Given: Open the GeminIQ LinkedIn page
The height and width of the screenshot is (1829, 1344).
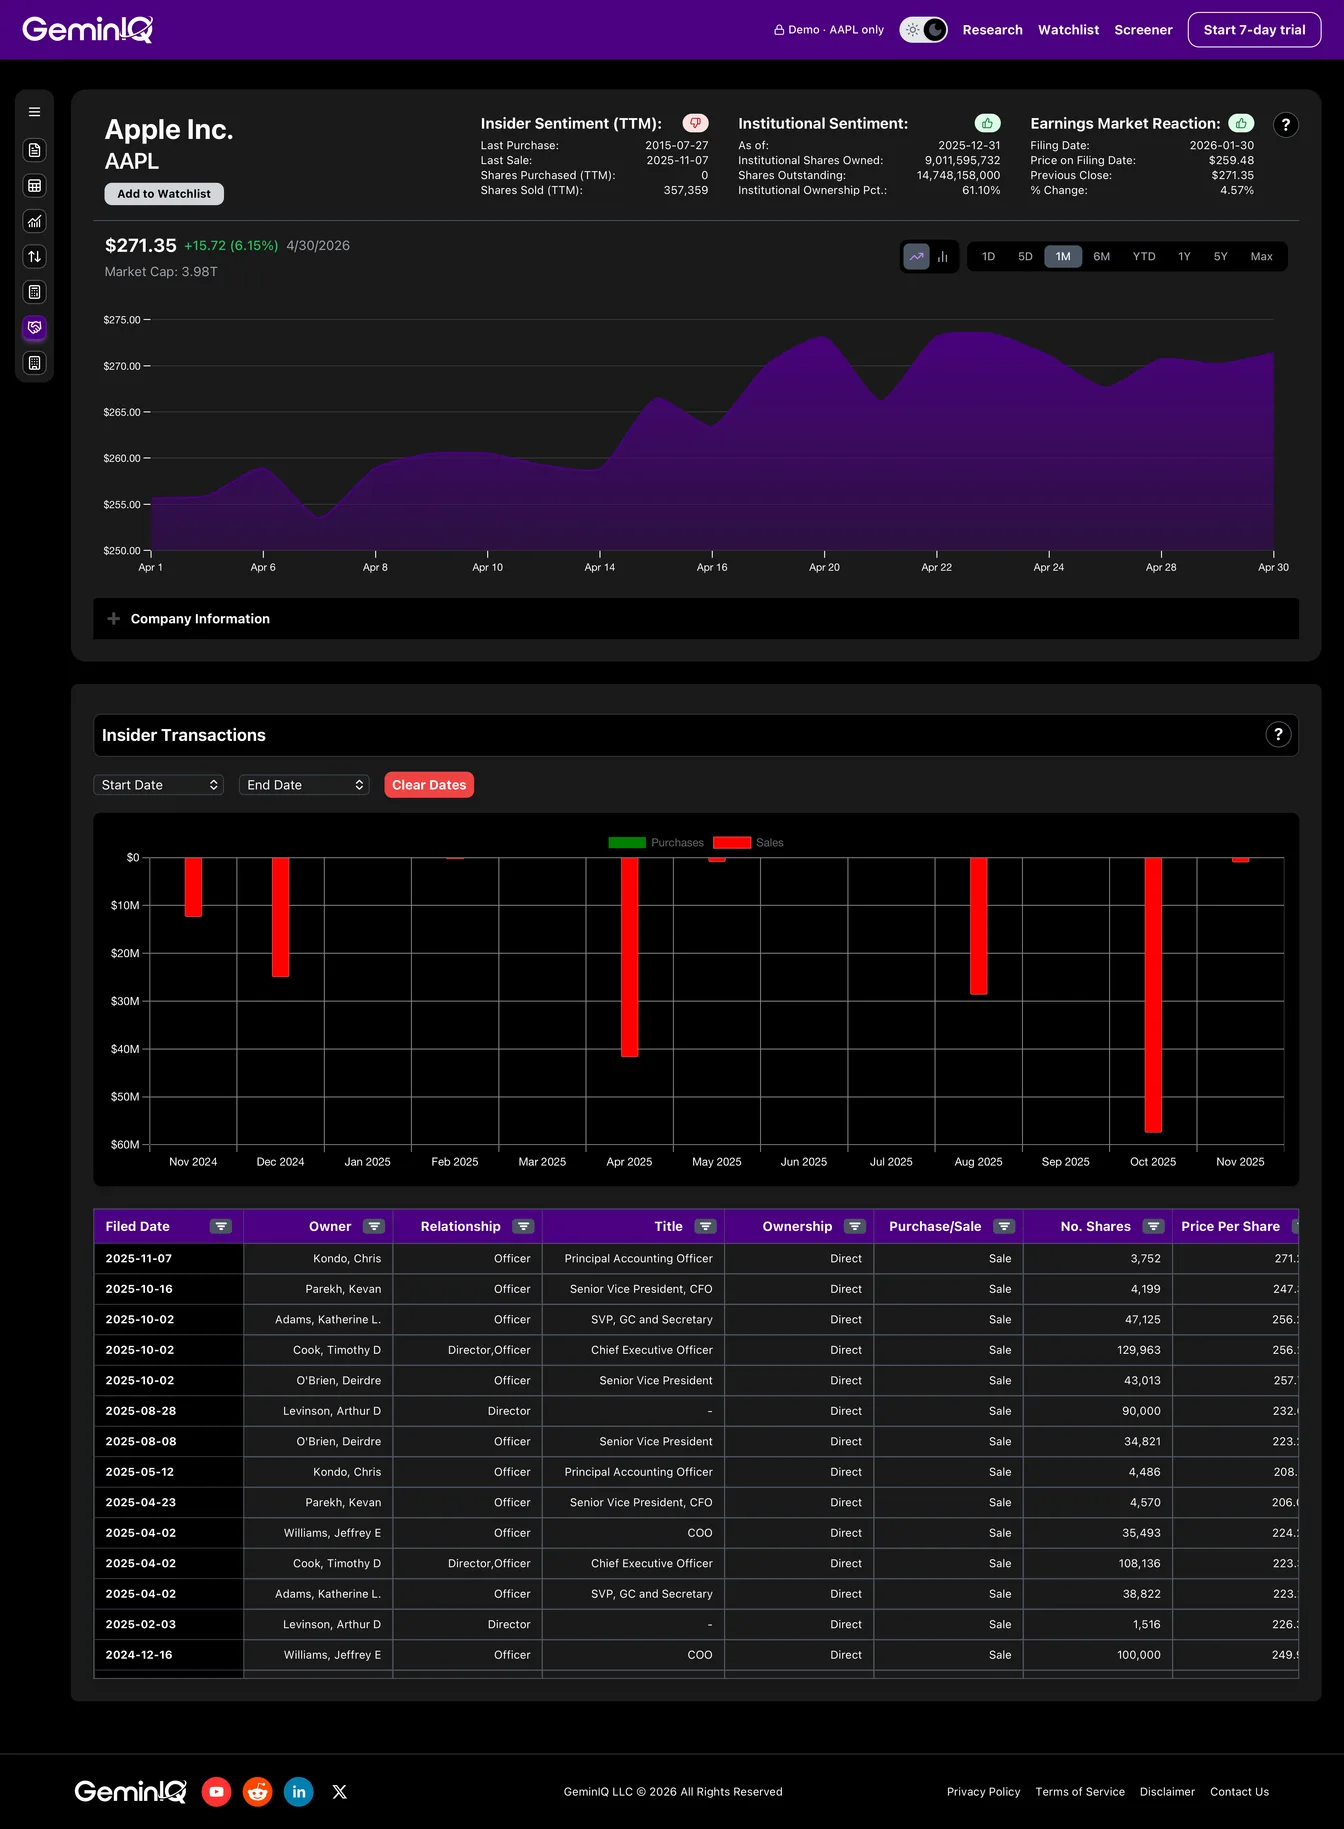Looking at the screenshot, I should [299, 1792].
